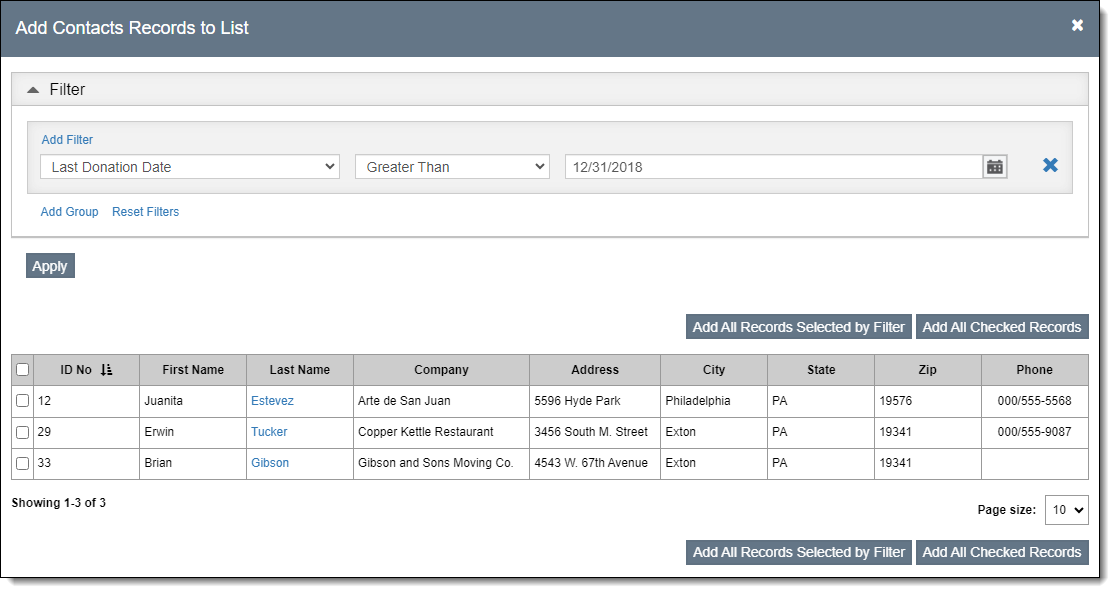Open the calendar date picker icon
The image size is (1115, 593).
[994, 167]
